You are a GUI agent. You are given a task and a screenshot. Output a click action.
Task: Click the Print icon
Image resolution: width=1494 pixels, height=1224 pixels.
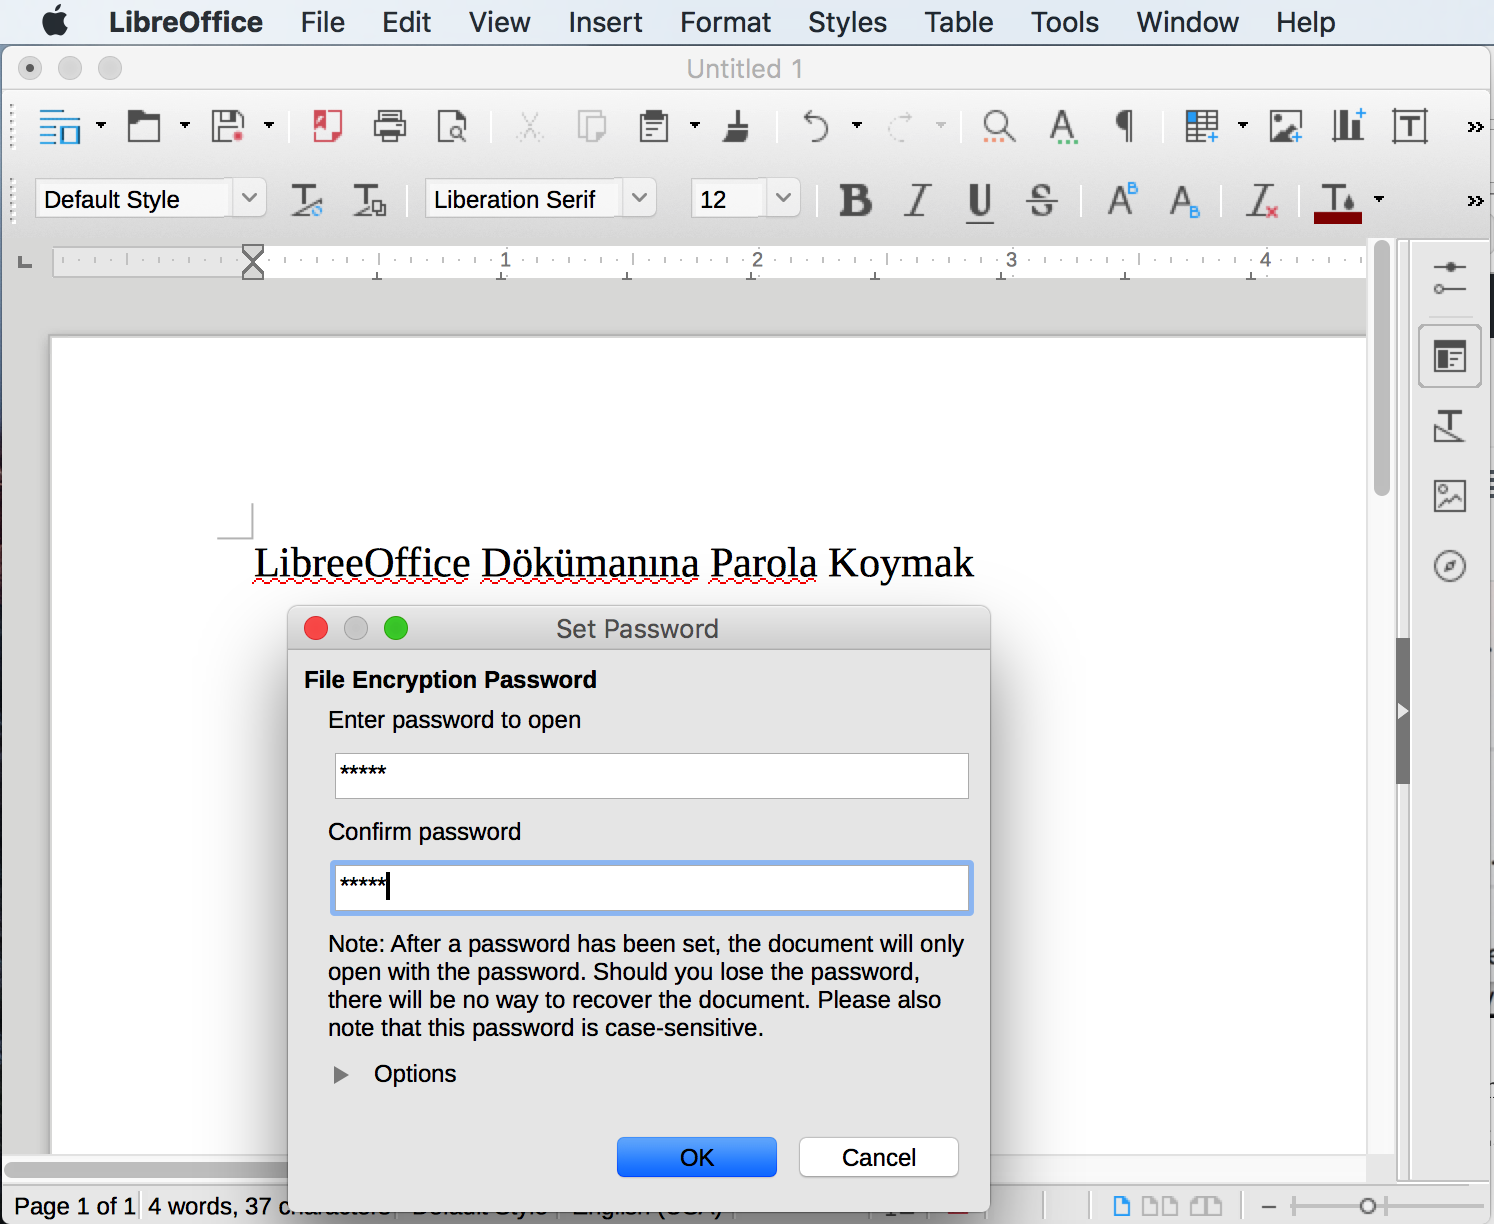(x=390, y=126)
